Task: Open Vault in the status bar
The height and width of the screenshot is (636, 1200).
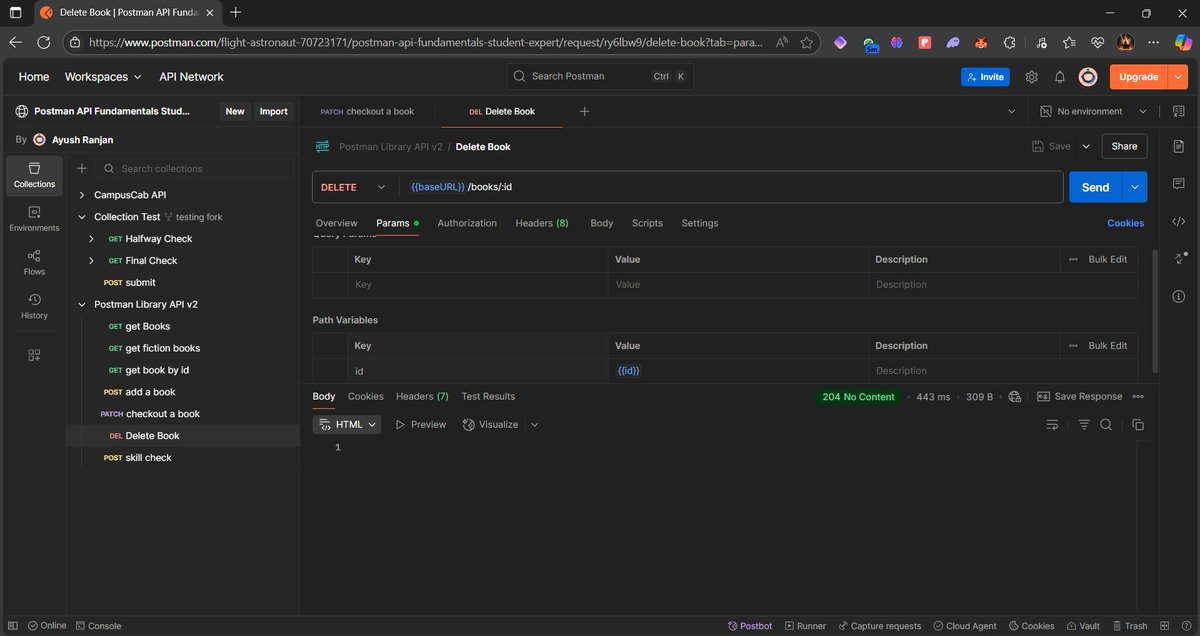Action: (1082, 626)
